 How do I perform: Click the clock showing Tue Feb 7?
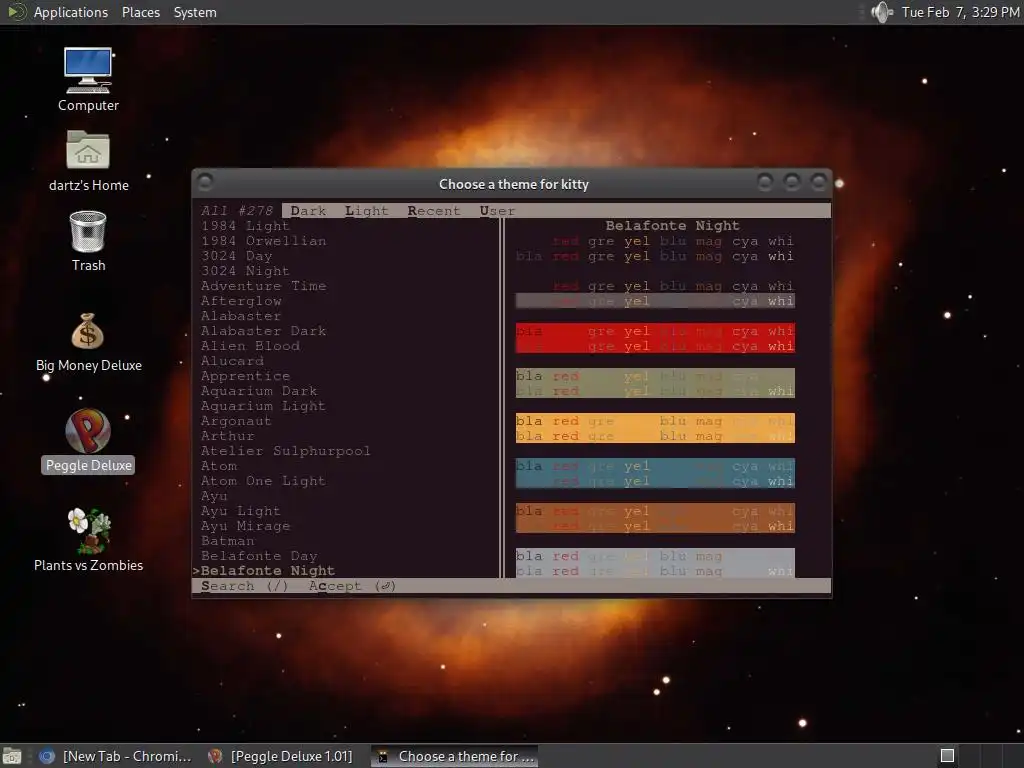click(x=960, y=12)
